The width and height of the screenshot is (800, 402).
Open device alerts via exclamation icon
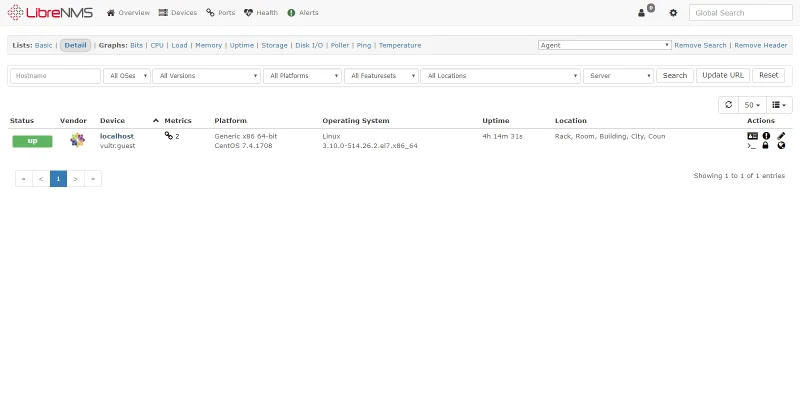766,136
